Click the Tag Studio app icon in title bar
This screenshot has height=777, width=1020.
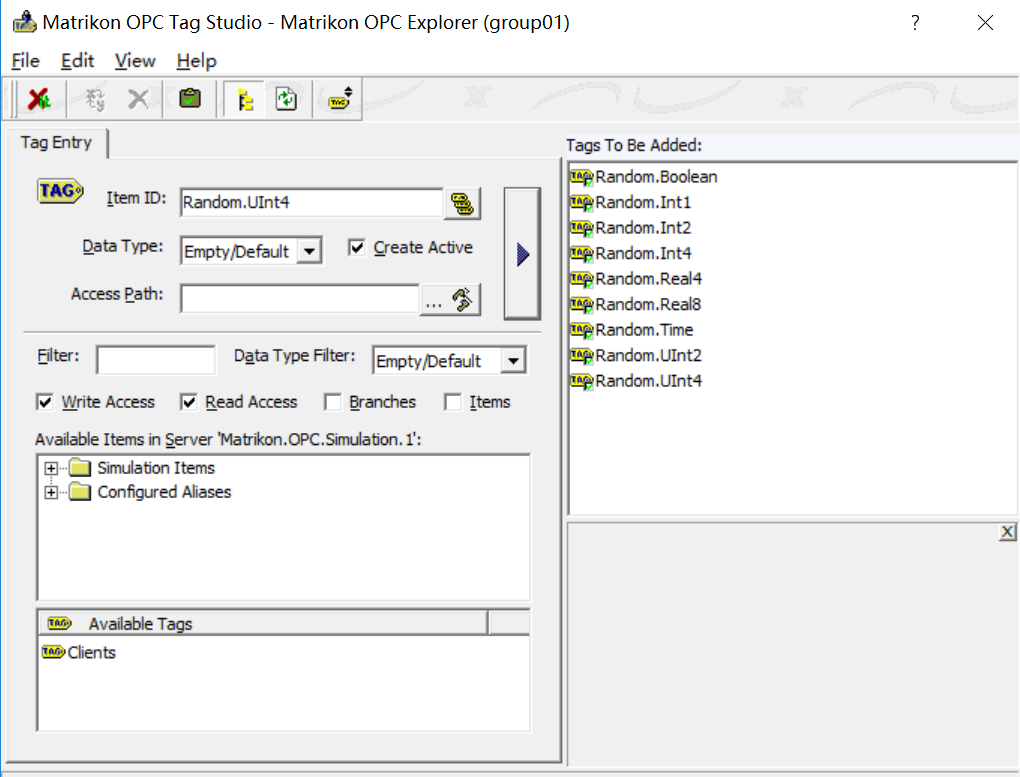coord(25,22)
